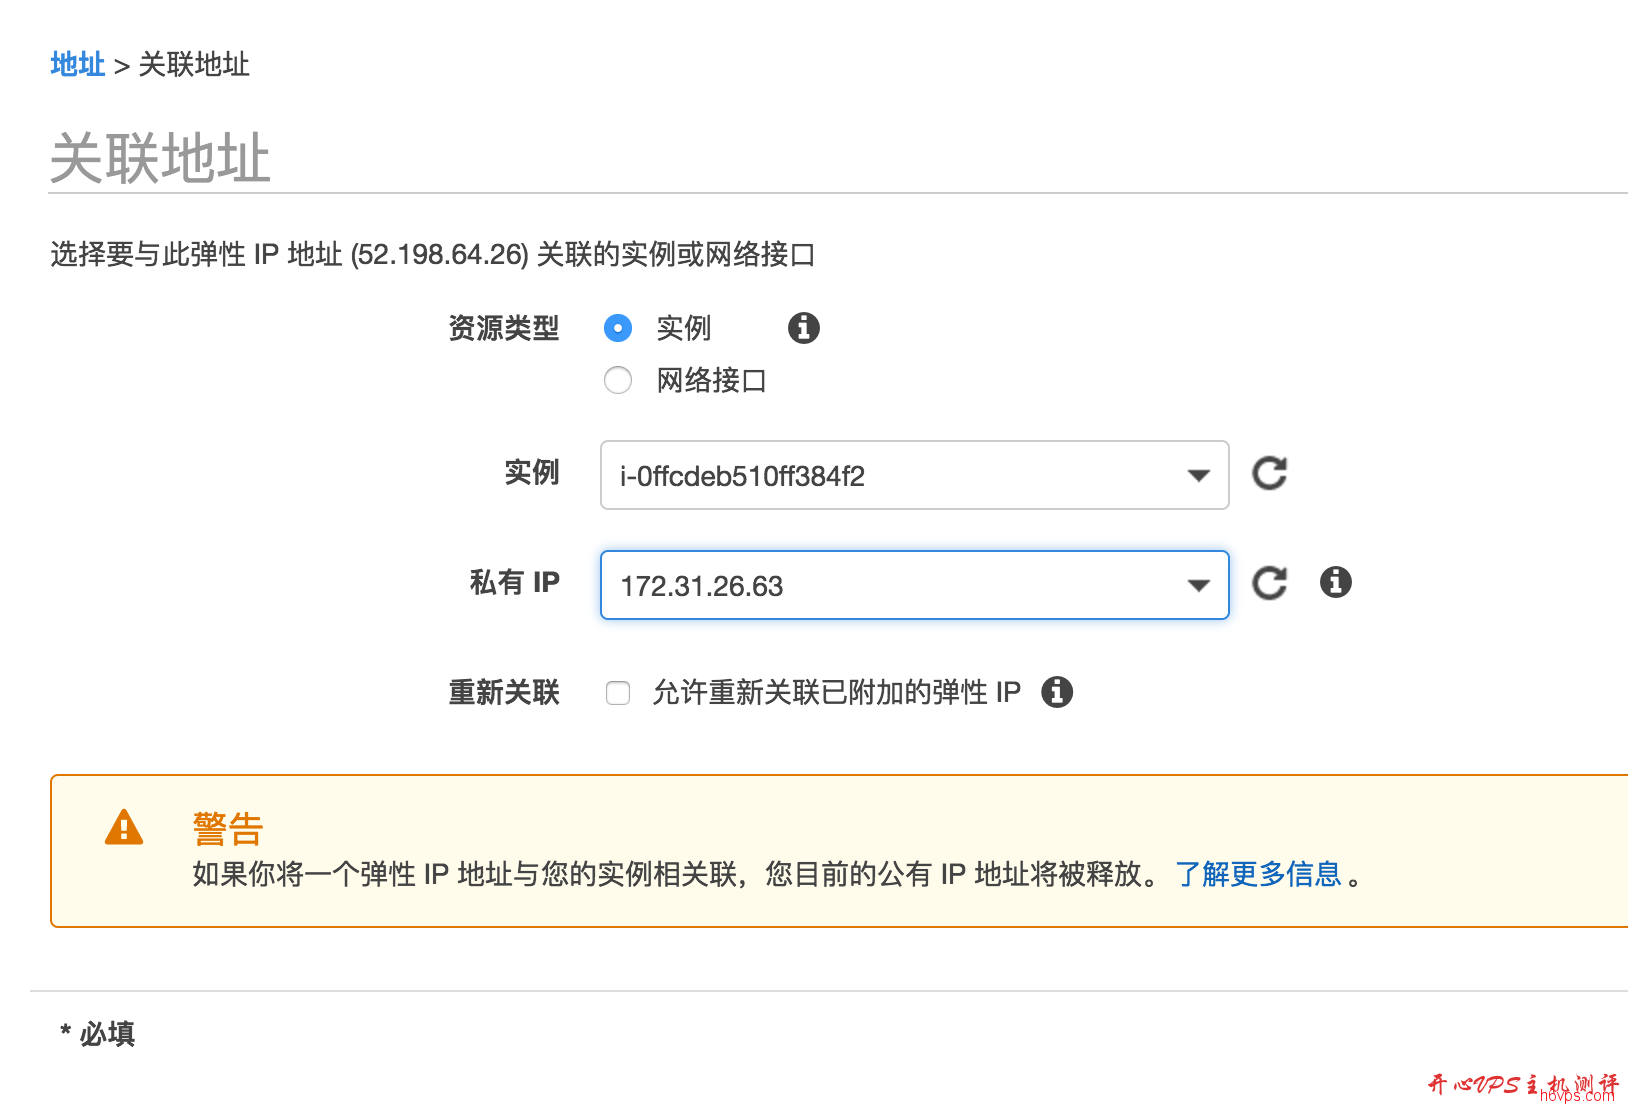Refresh the 实例 instance dropdown list

point(1269,474)
